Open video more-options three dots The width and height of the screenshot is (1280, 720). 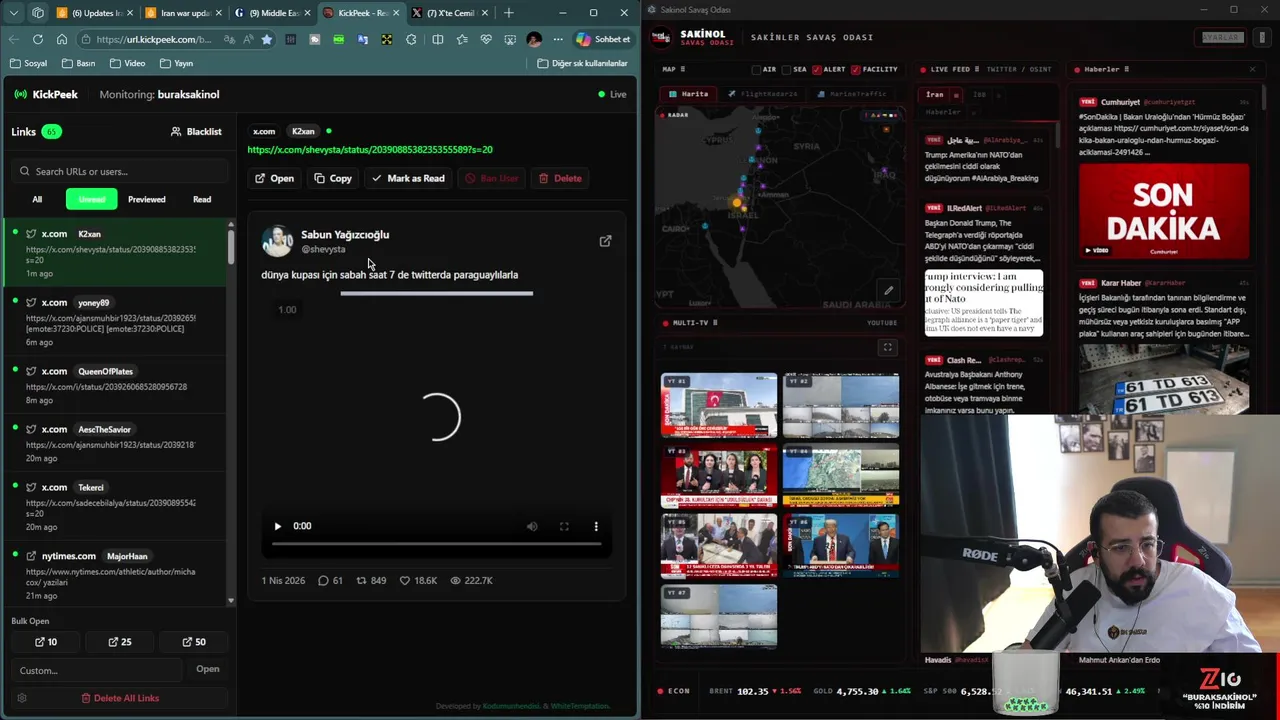point(596,526)
